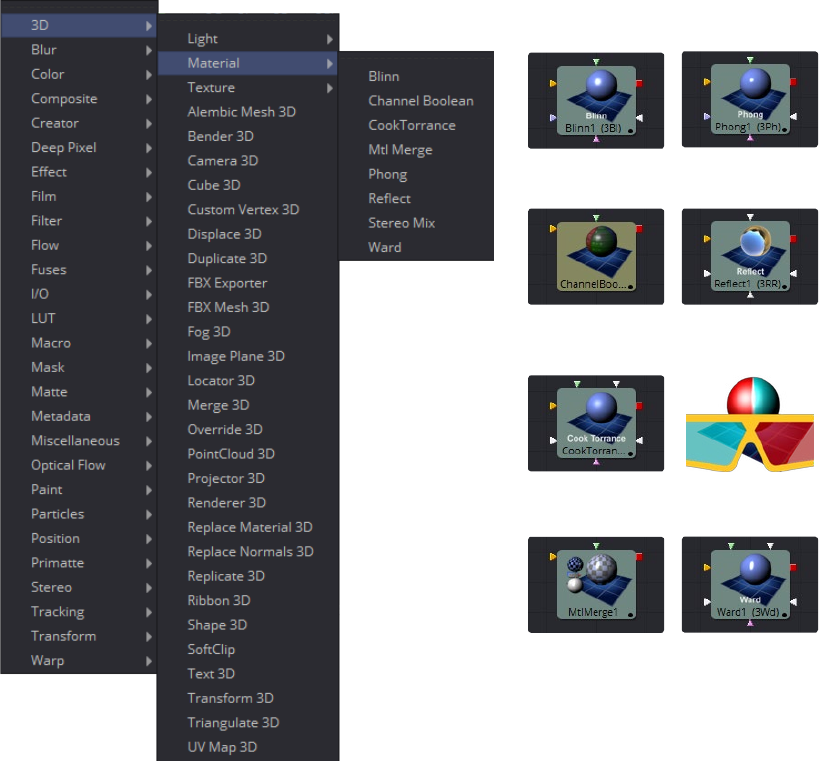Add Image Plane 3D tool
819x761 pixels.
pyautogui.click(x=236, y=357)
